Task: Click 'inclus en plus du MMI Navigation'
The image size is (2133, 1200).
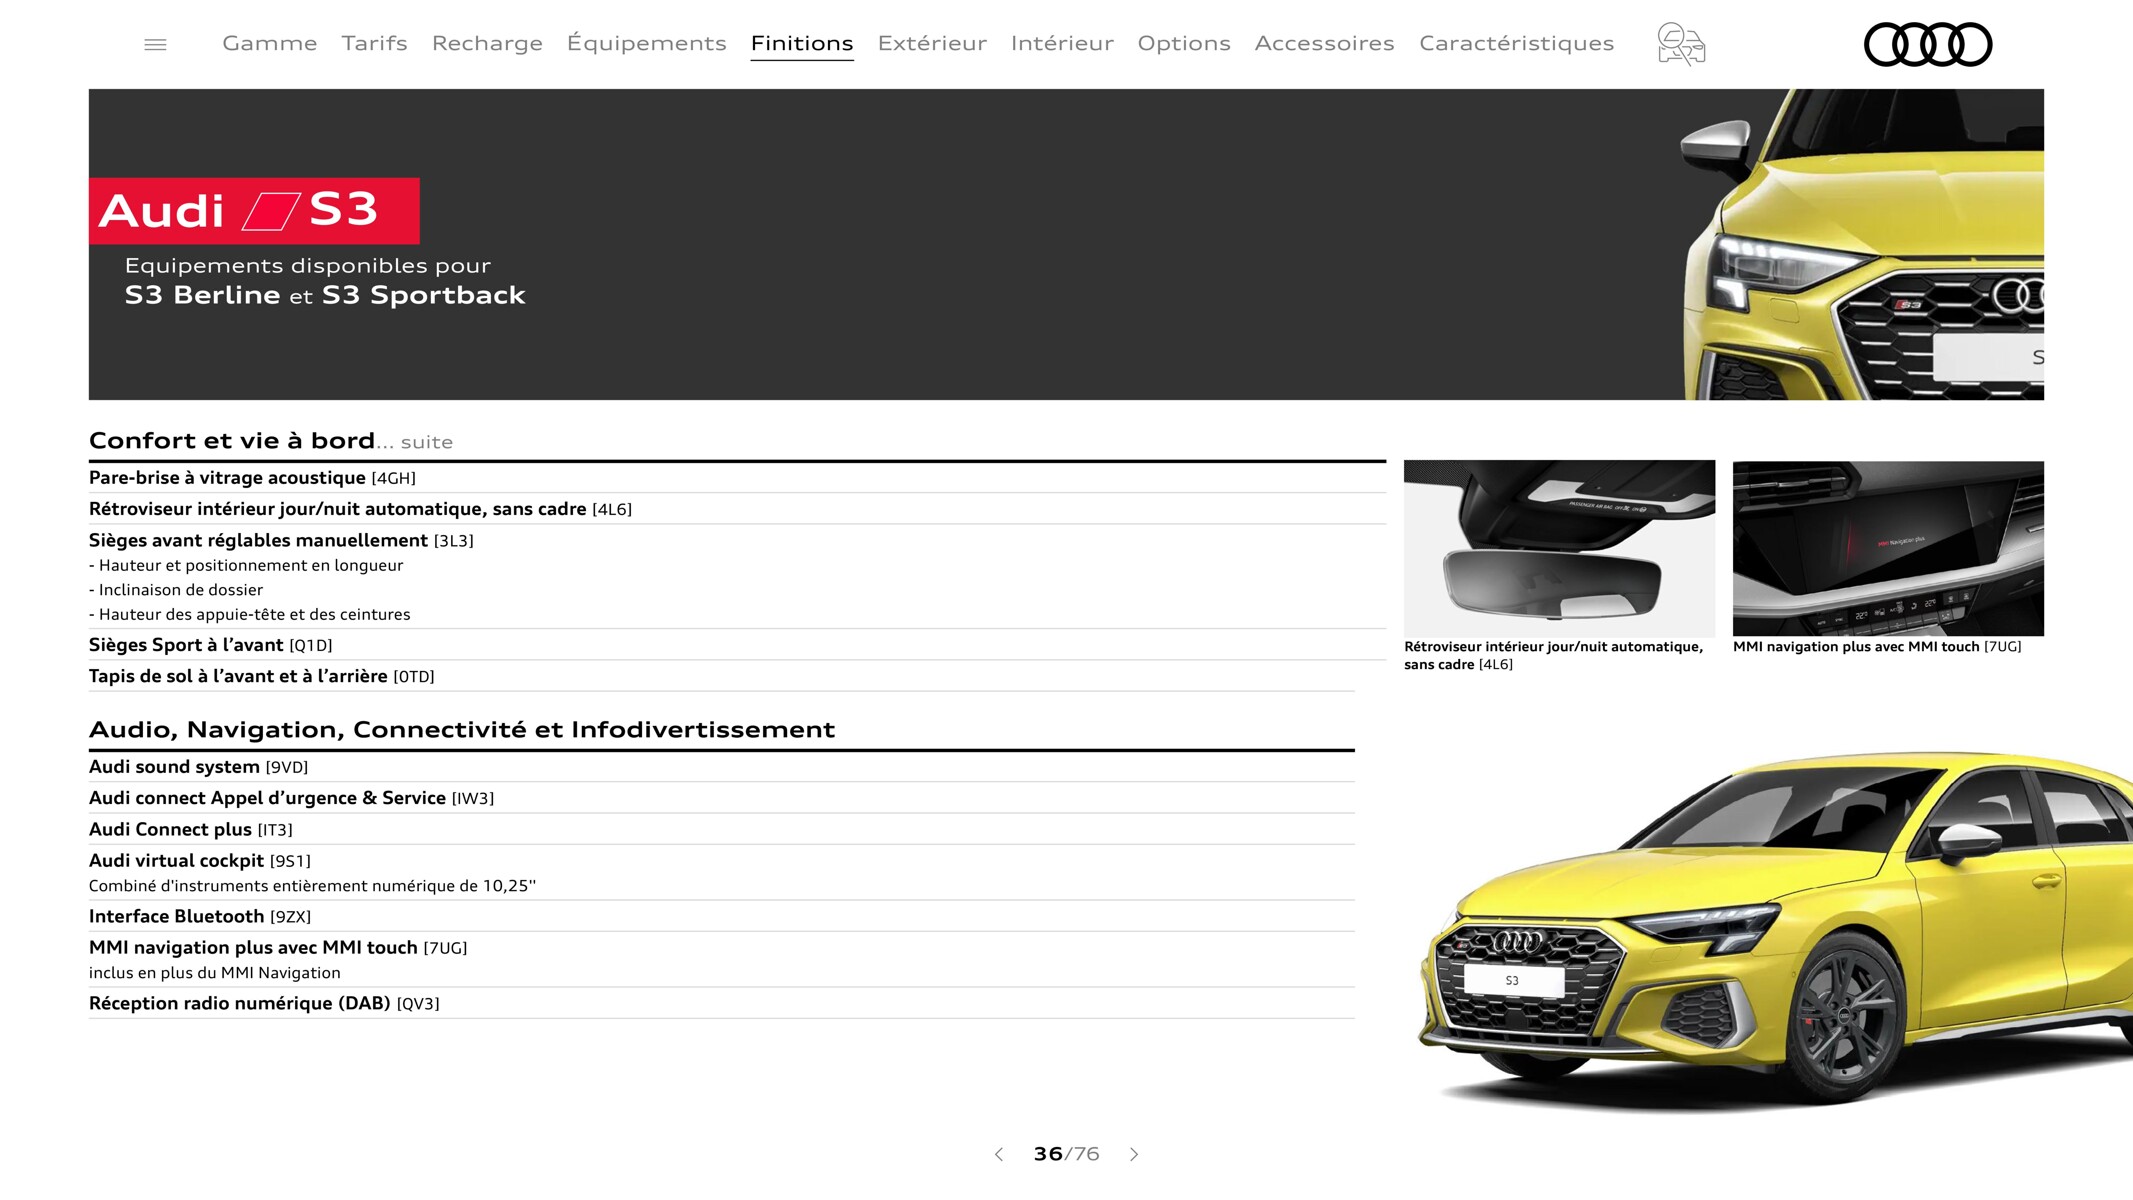Action: [x=215, y=973]
